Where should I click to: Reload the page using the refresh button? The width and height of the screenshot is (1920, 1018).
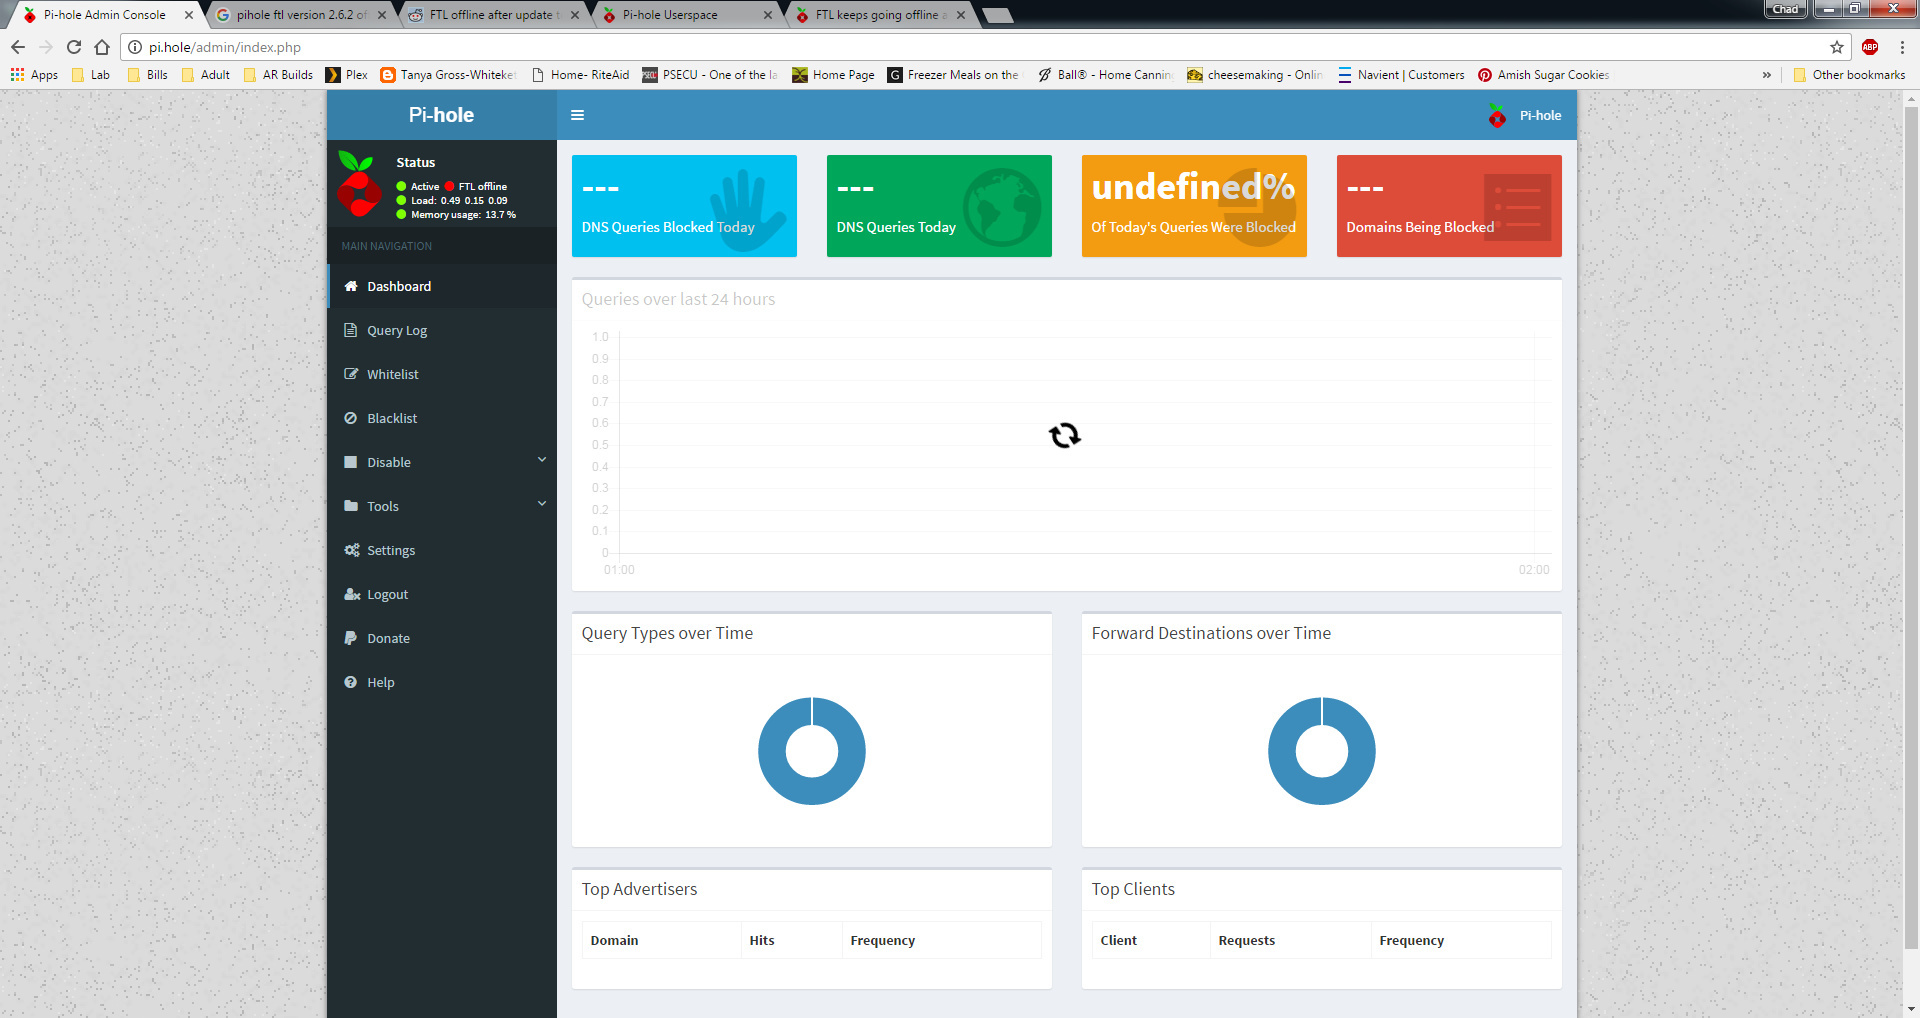(74, 47)
